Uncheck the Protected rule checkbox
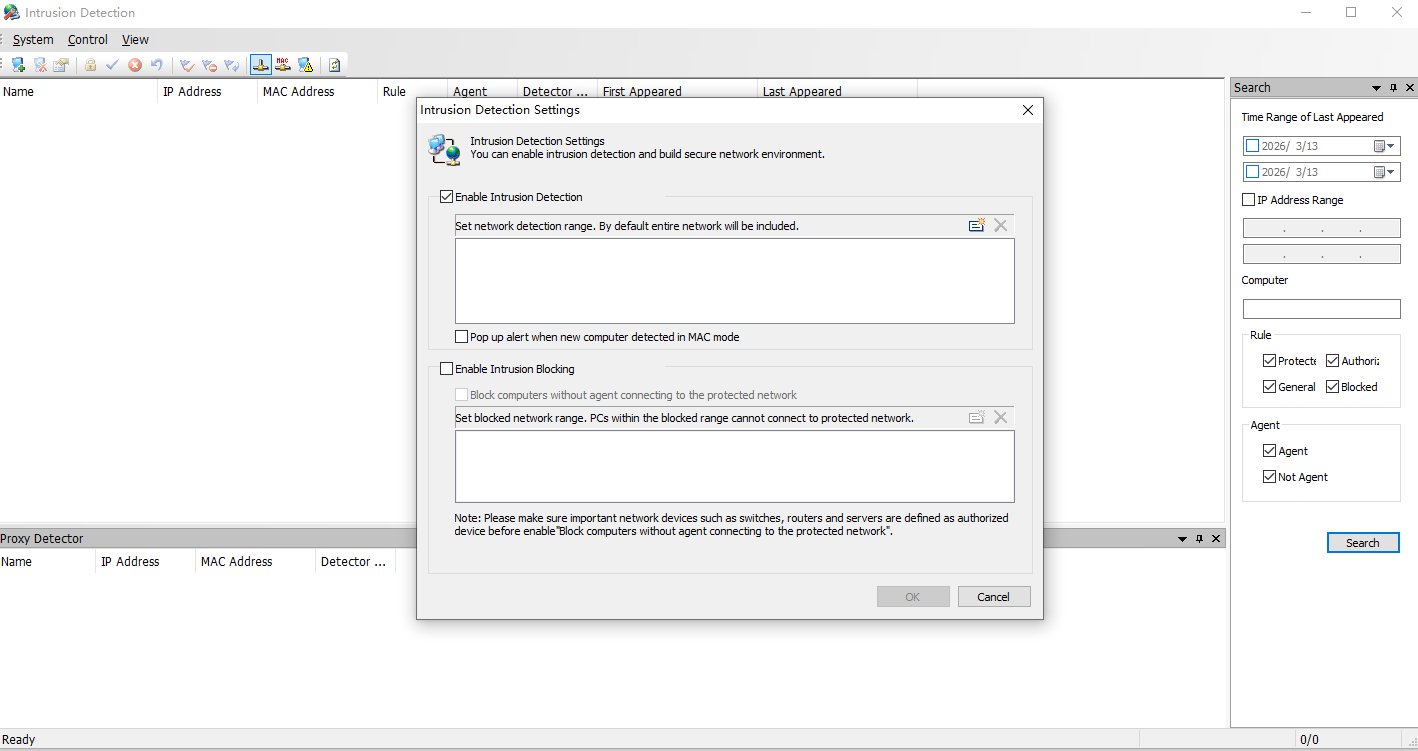Image resolution: width=1418 pixels, height=751 pixels. (1270, 361)
